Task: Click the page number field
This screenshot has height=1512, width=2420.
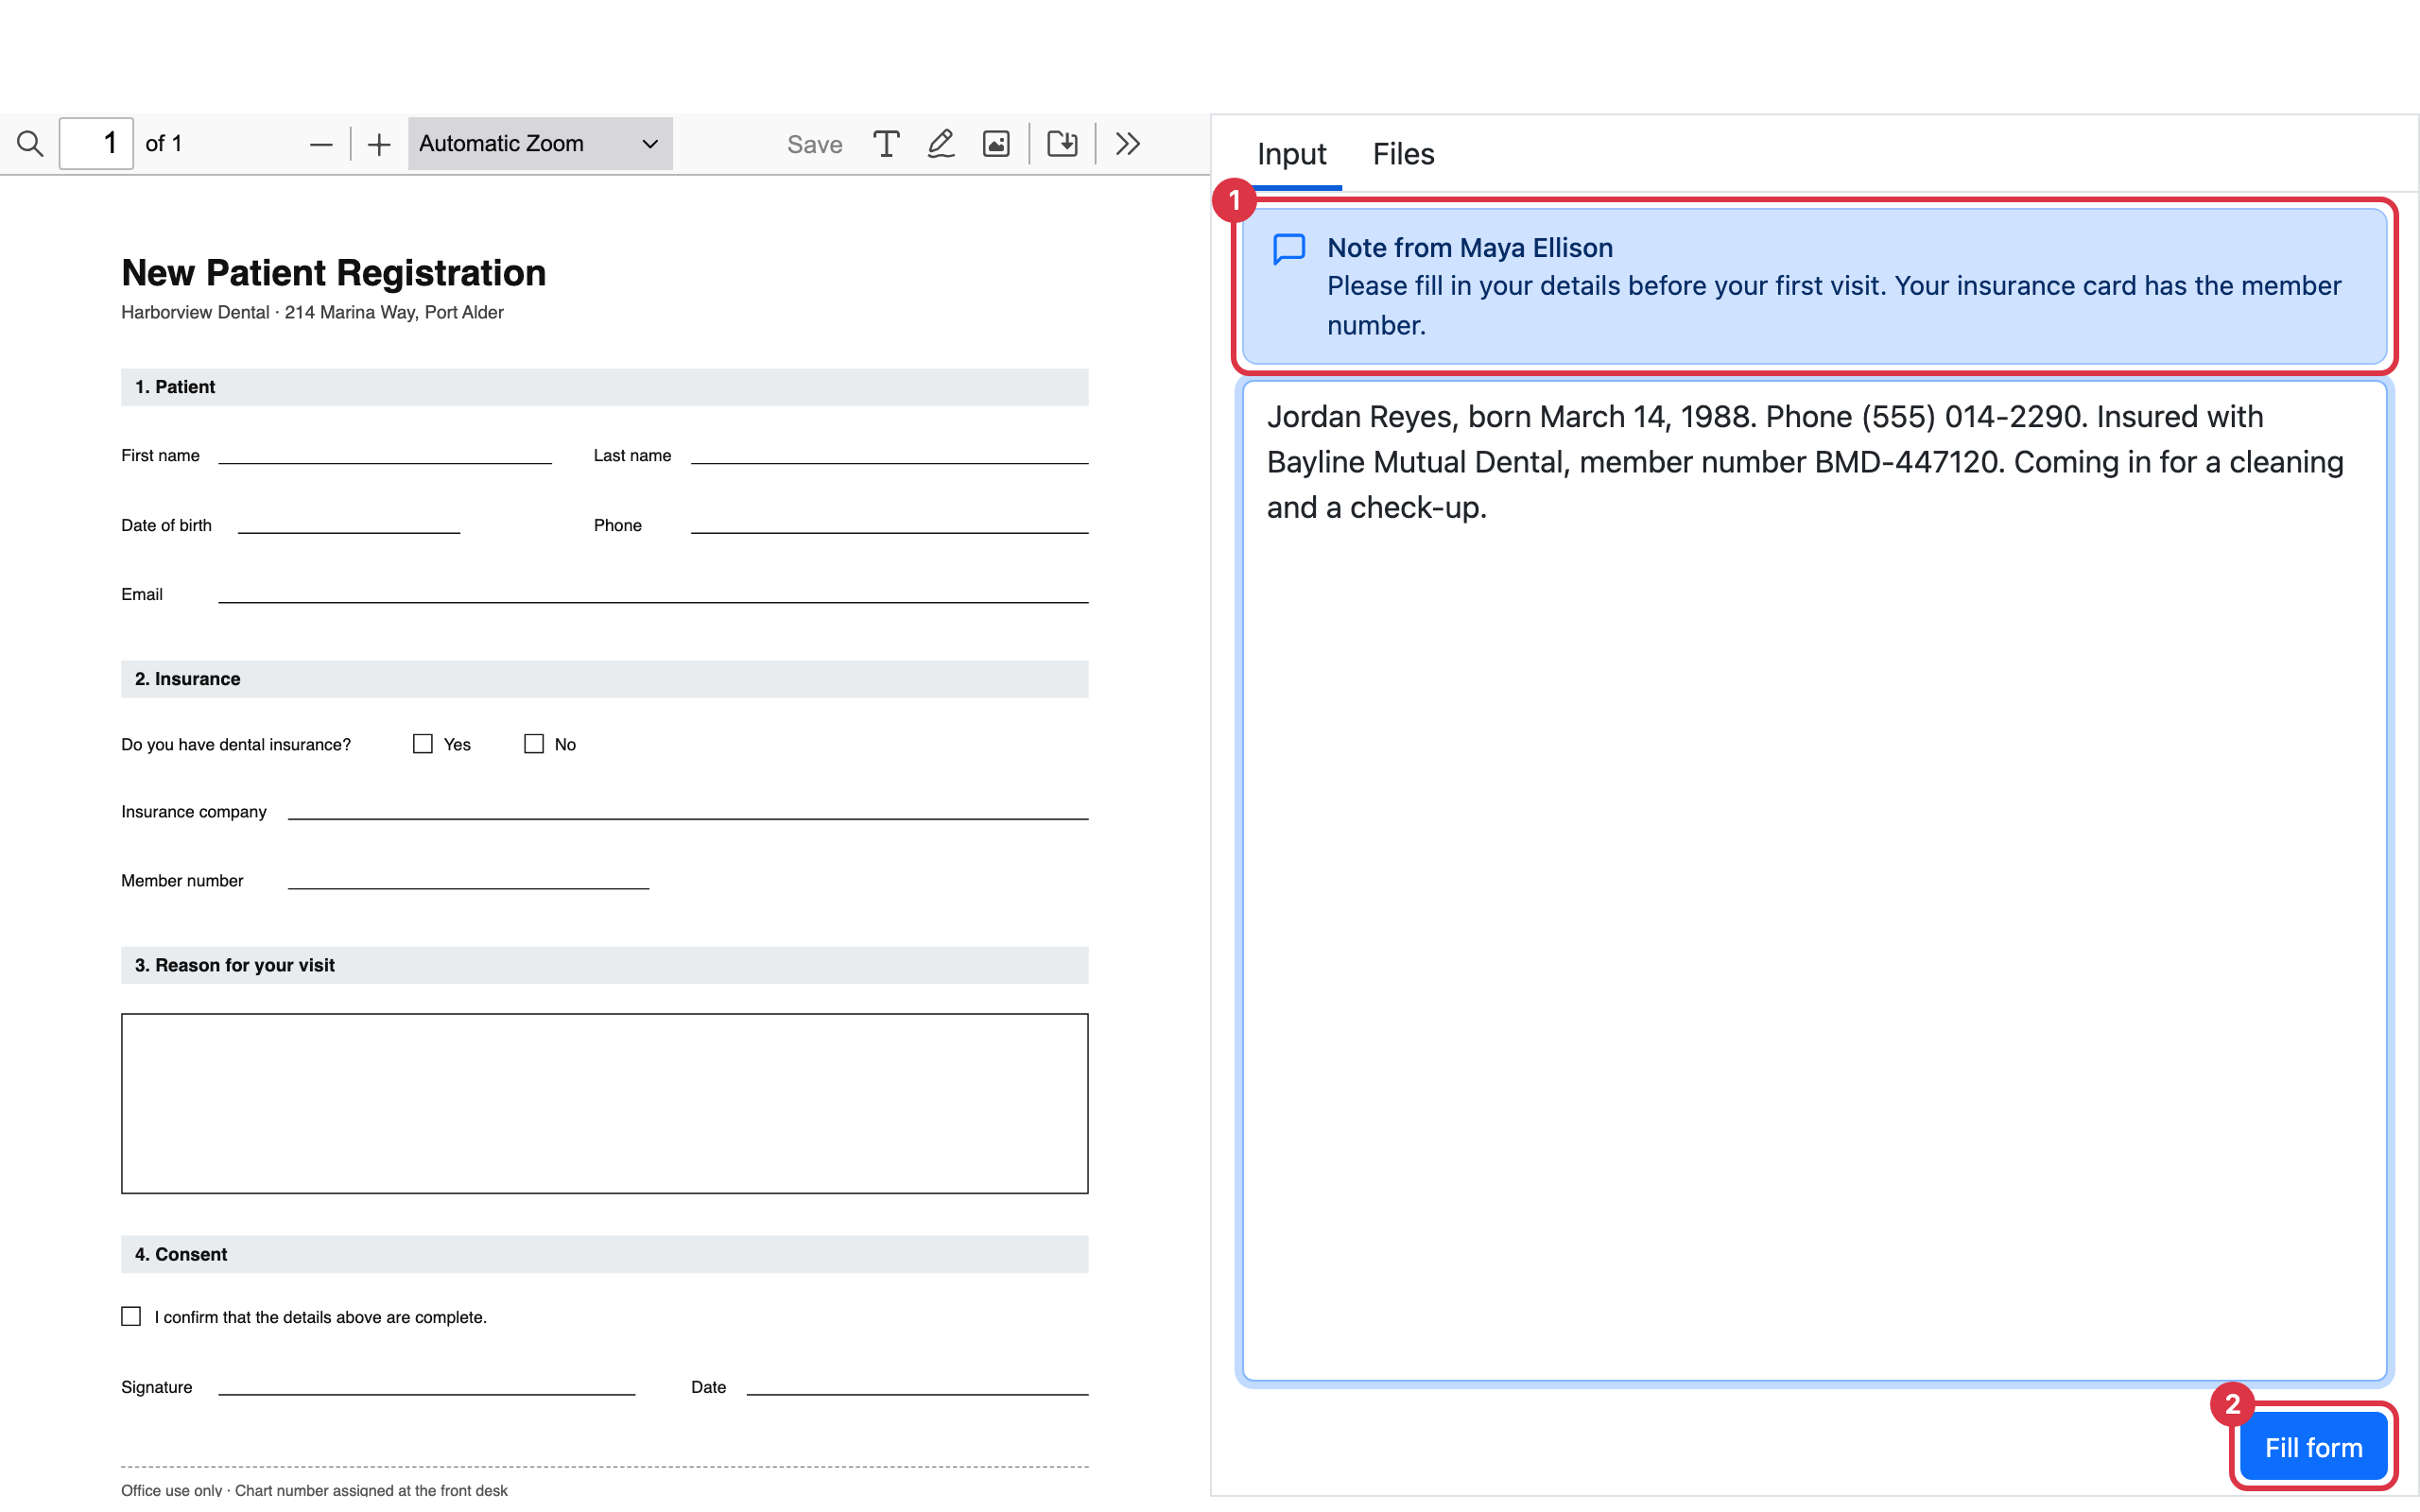Action: (96, 144)
